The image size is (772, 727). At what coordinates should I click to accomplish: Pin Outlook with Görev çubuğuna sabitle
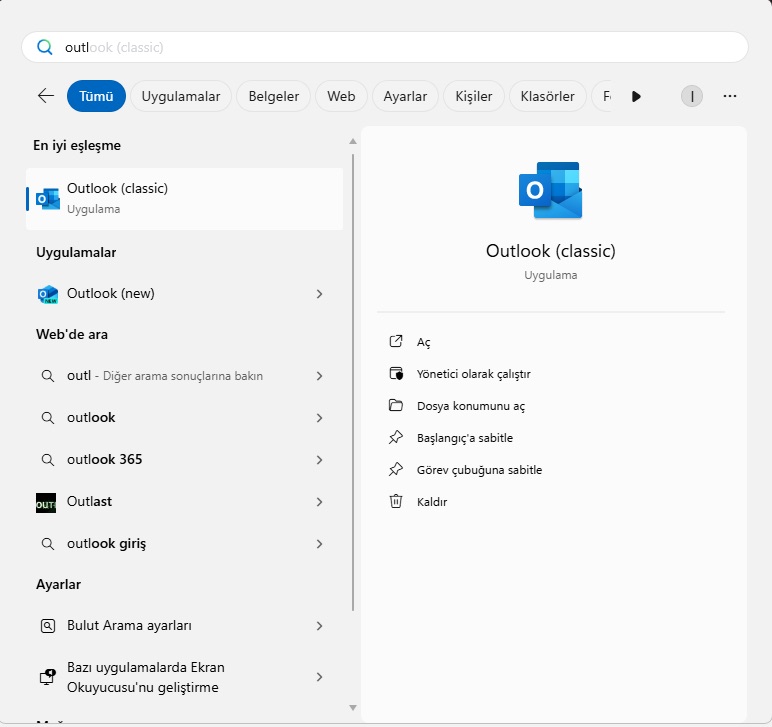[479, 470]
